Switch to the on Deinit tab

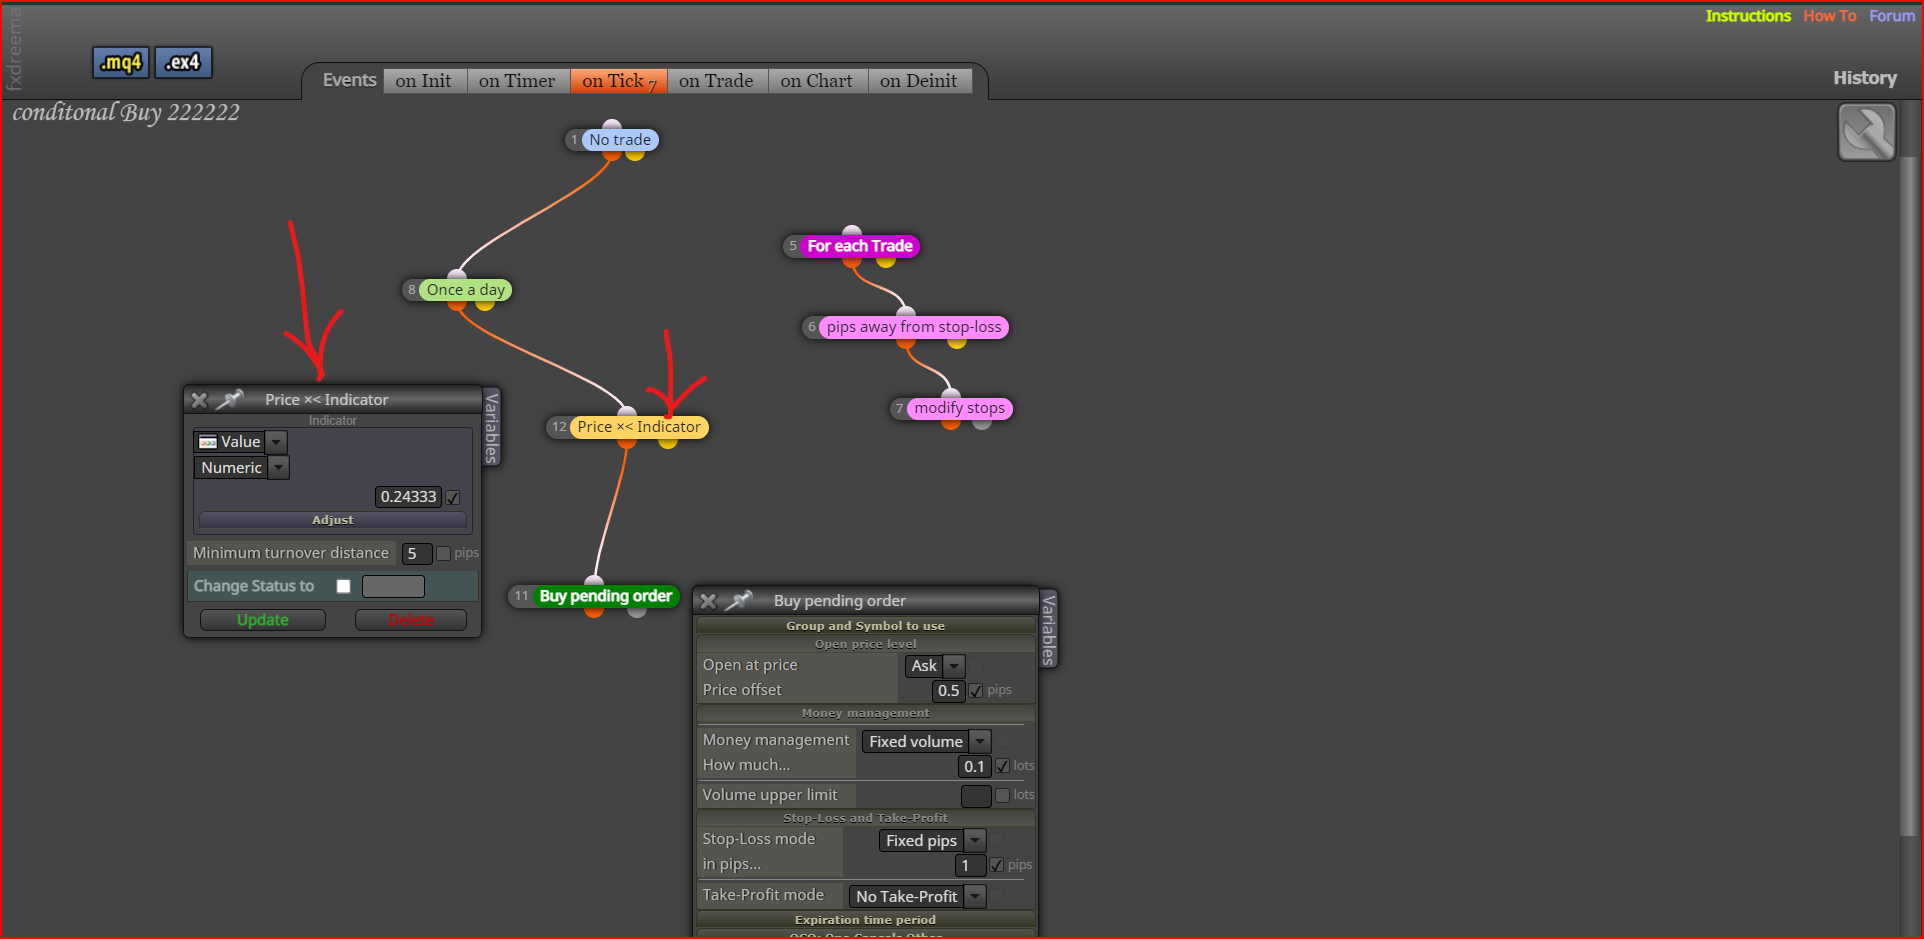919,81
